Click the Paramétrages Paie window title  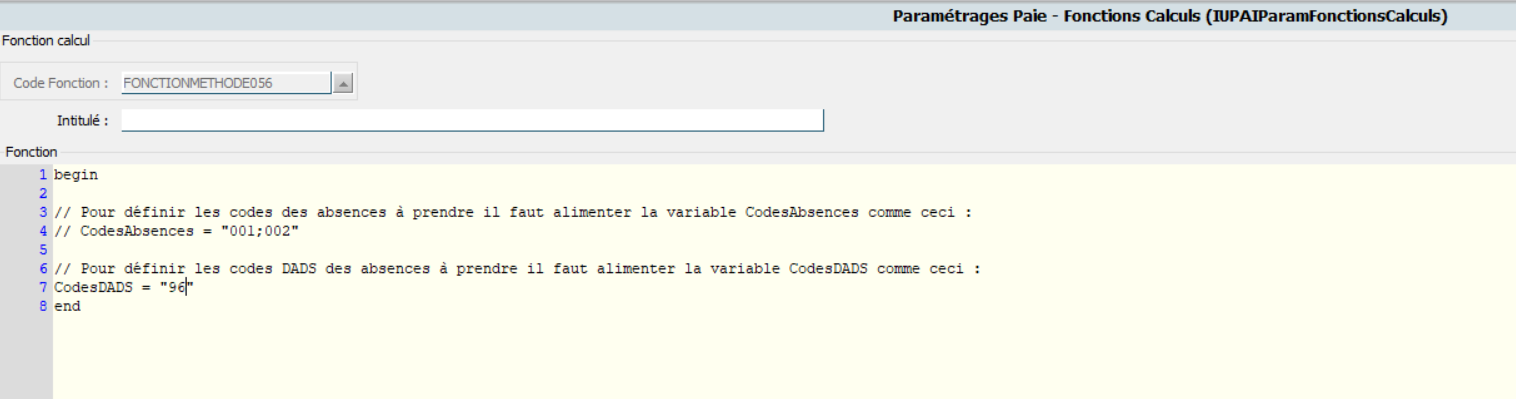coord(1170,16)
